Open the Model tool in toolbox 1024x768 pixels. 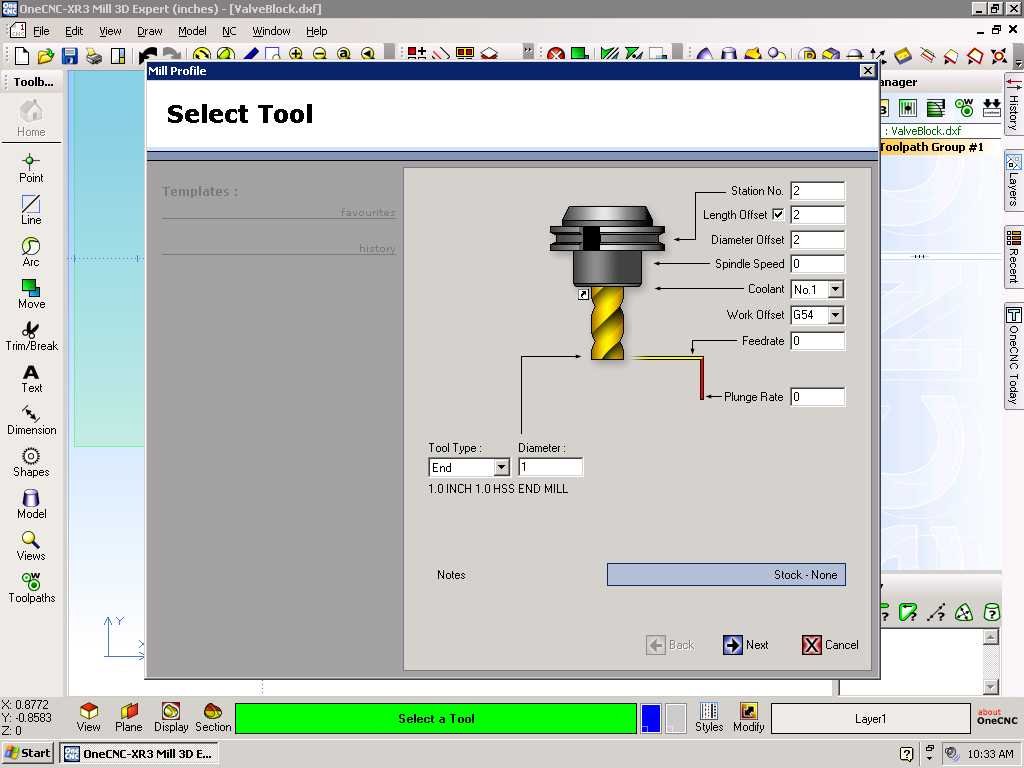pos(31,504)
